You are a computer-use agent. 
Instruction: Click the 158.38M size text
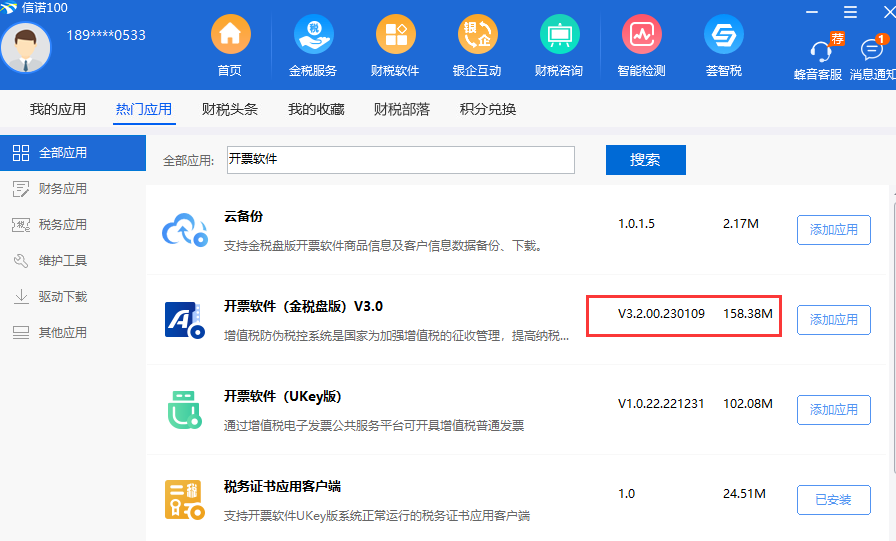point(748,314)
